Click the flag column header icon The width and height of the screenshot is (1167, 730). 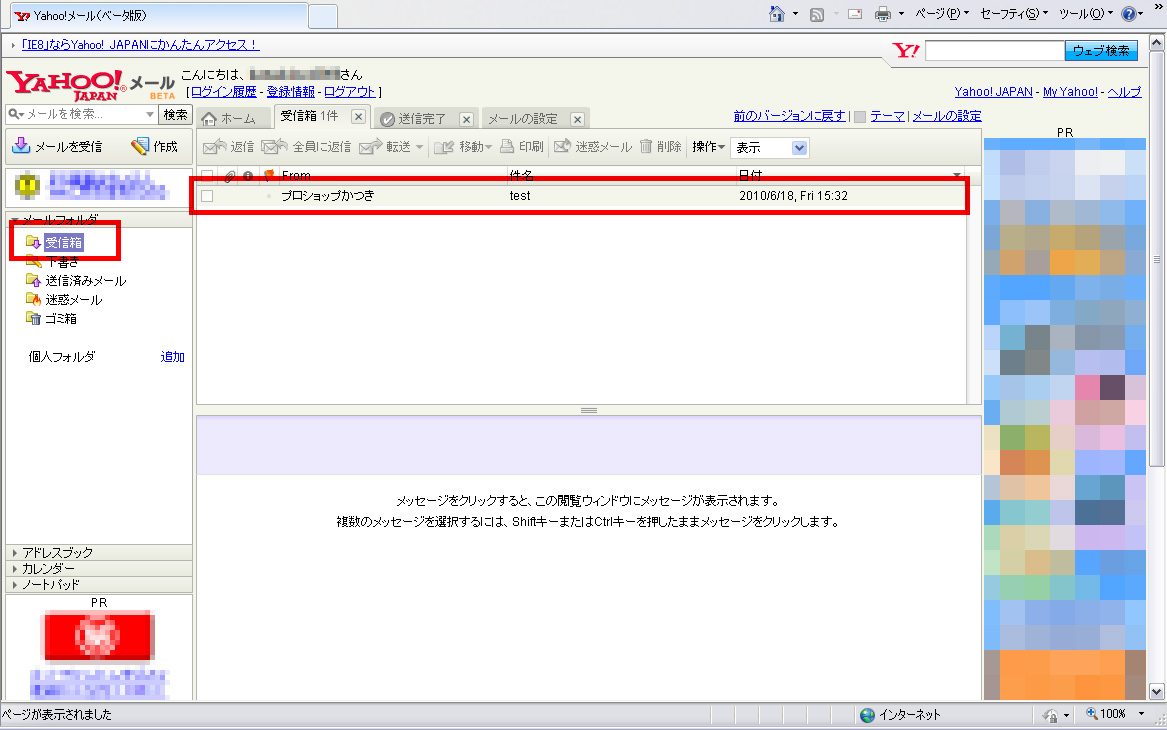coord(269,176)
